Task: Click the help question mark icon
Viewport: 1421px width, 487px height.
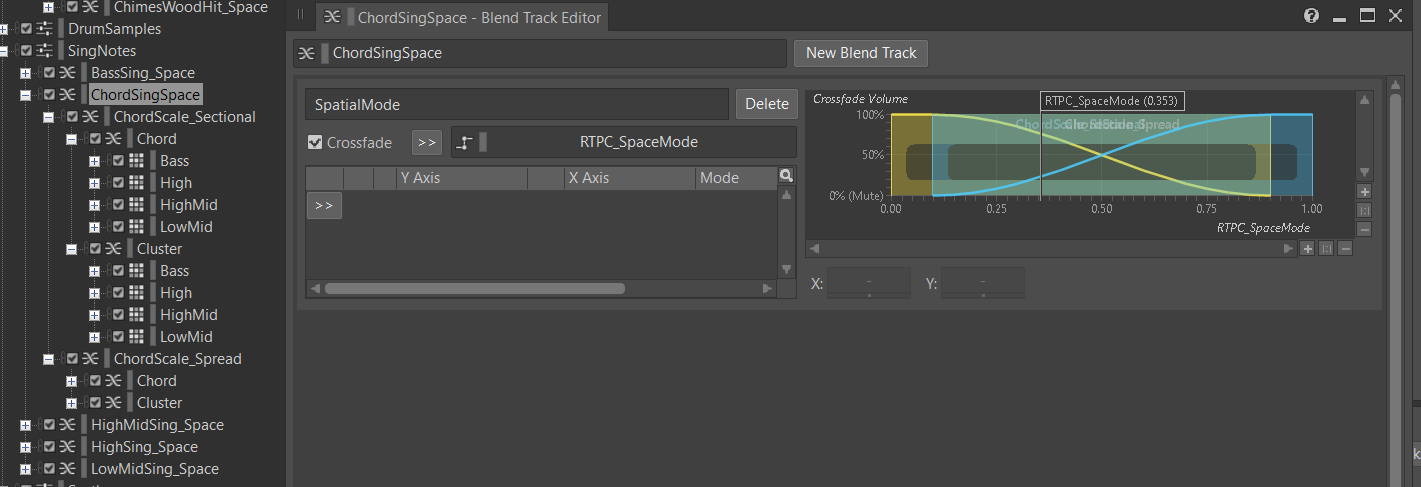Action: (1312, 16)
